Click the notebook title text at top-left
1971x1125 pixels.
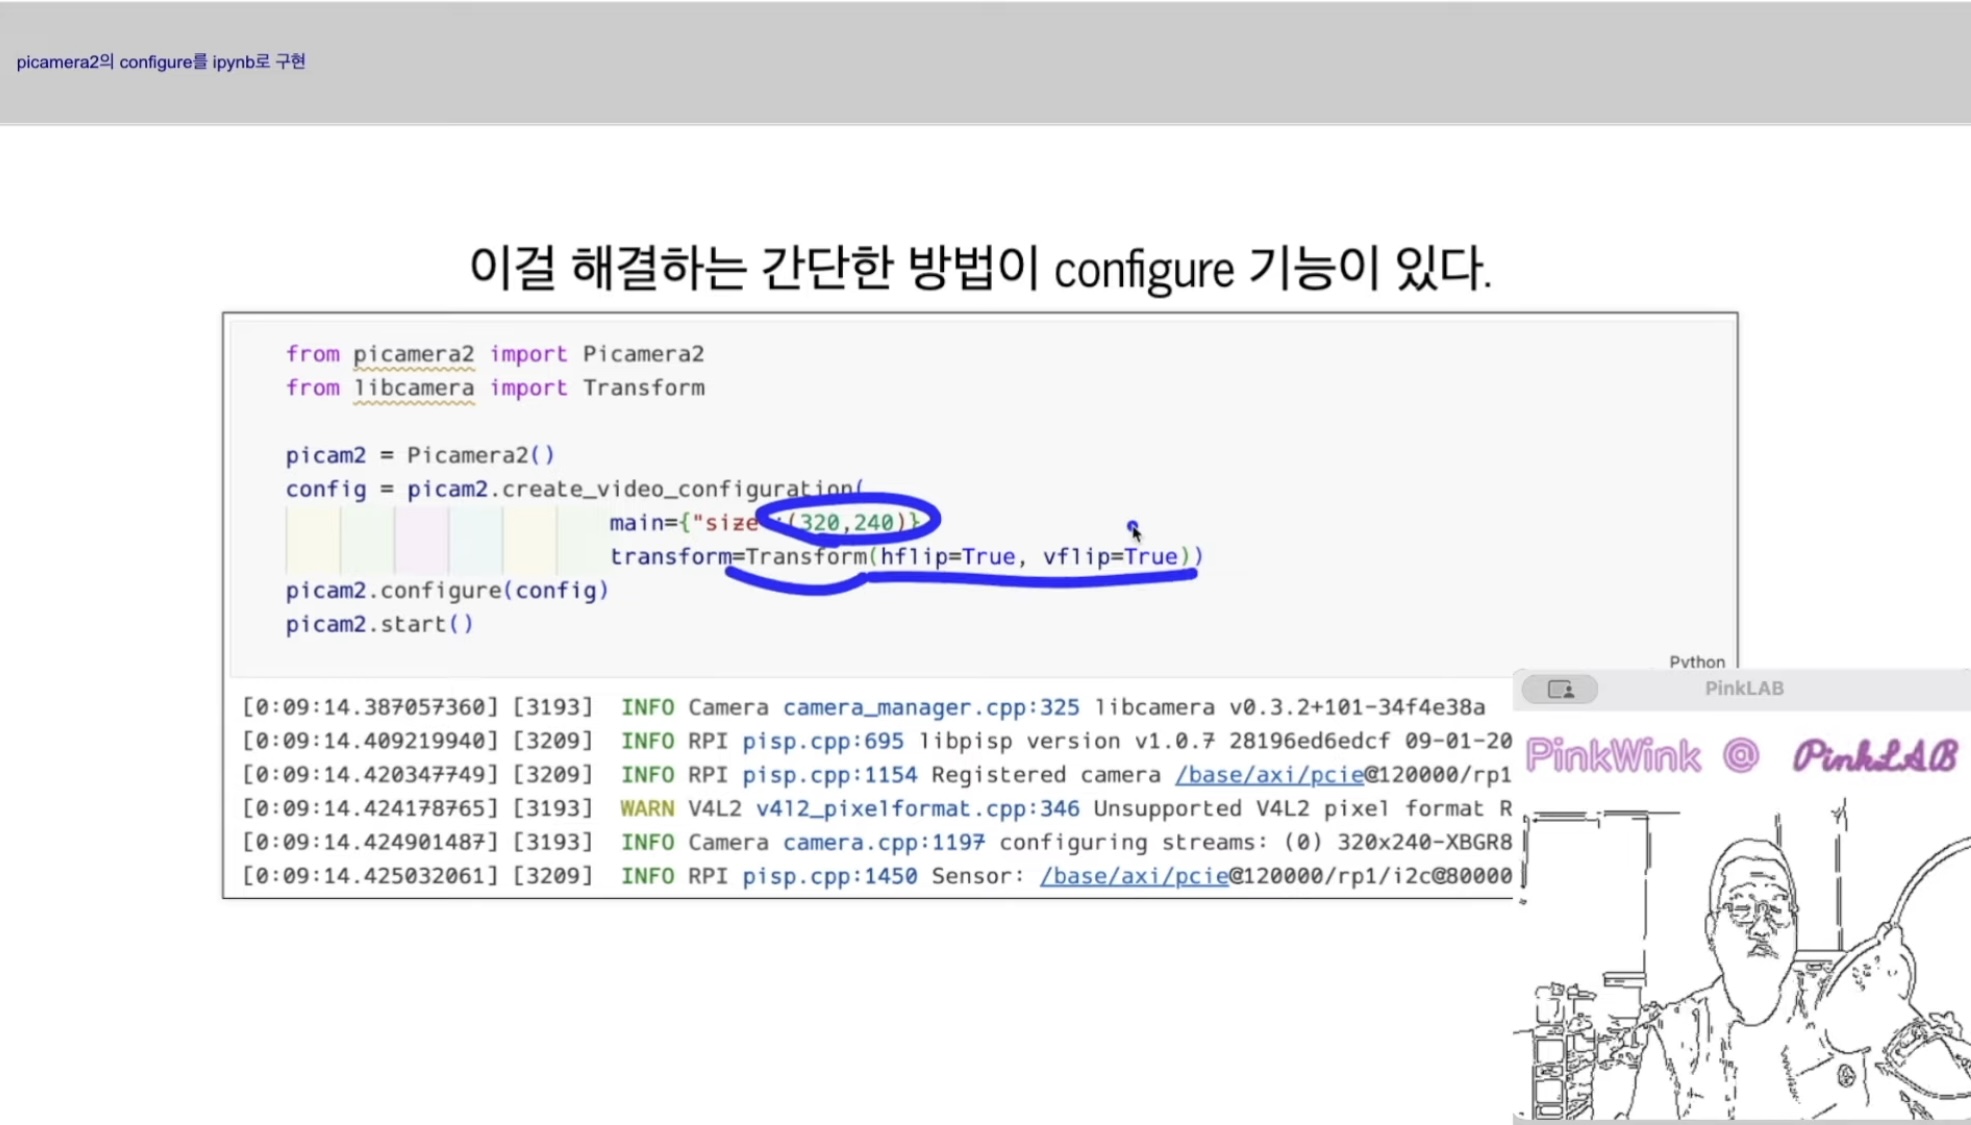[161, 62]
